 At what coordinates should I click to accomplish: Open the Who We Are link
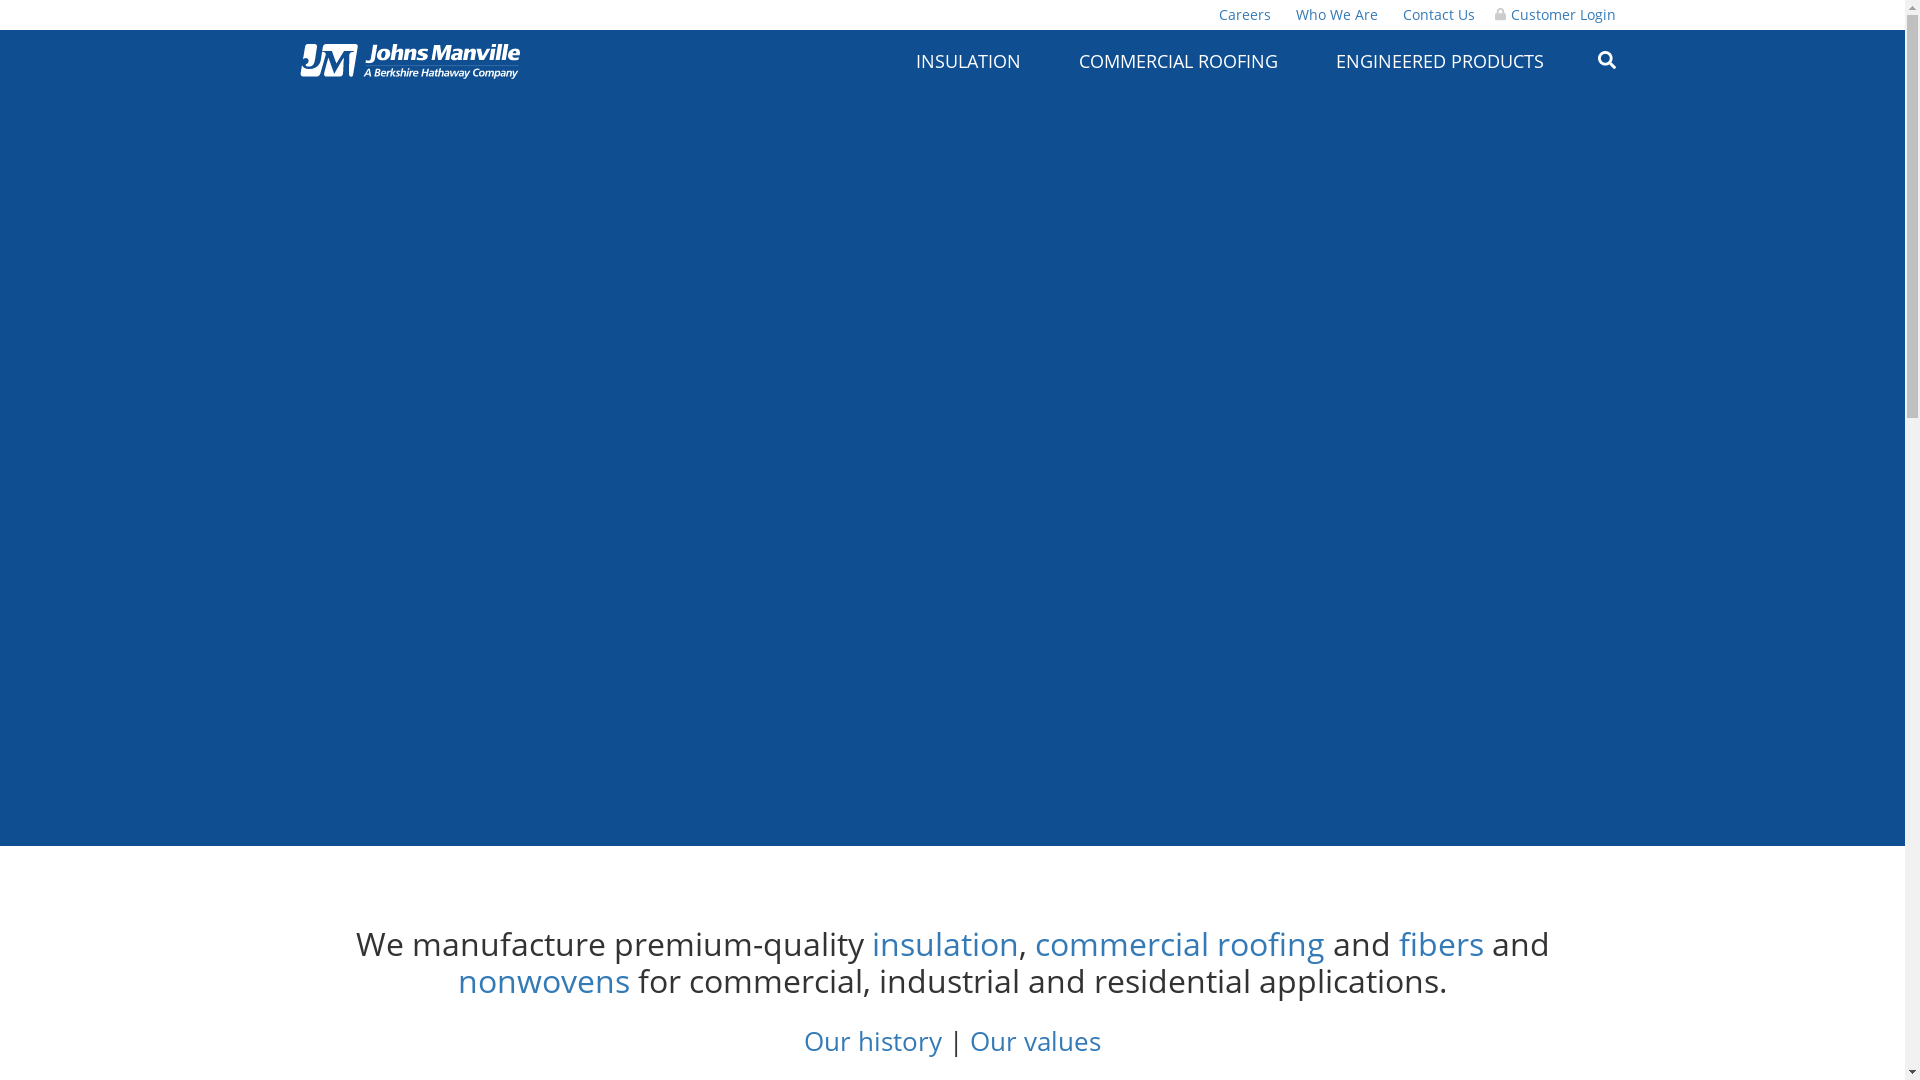1336,15
